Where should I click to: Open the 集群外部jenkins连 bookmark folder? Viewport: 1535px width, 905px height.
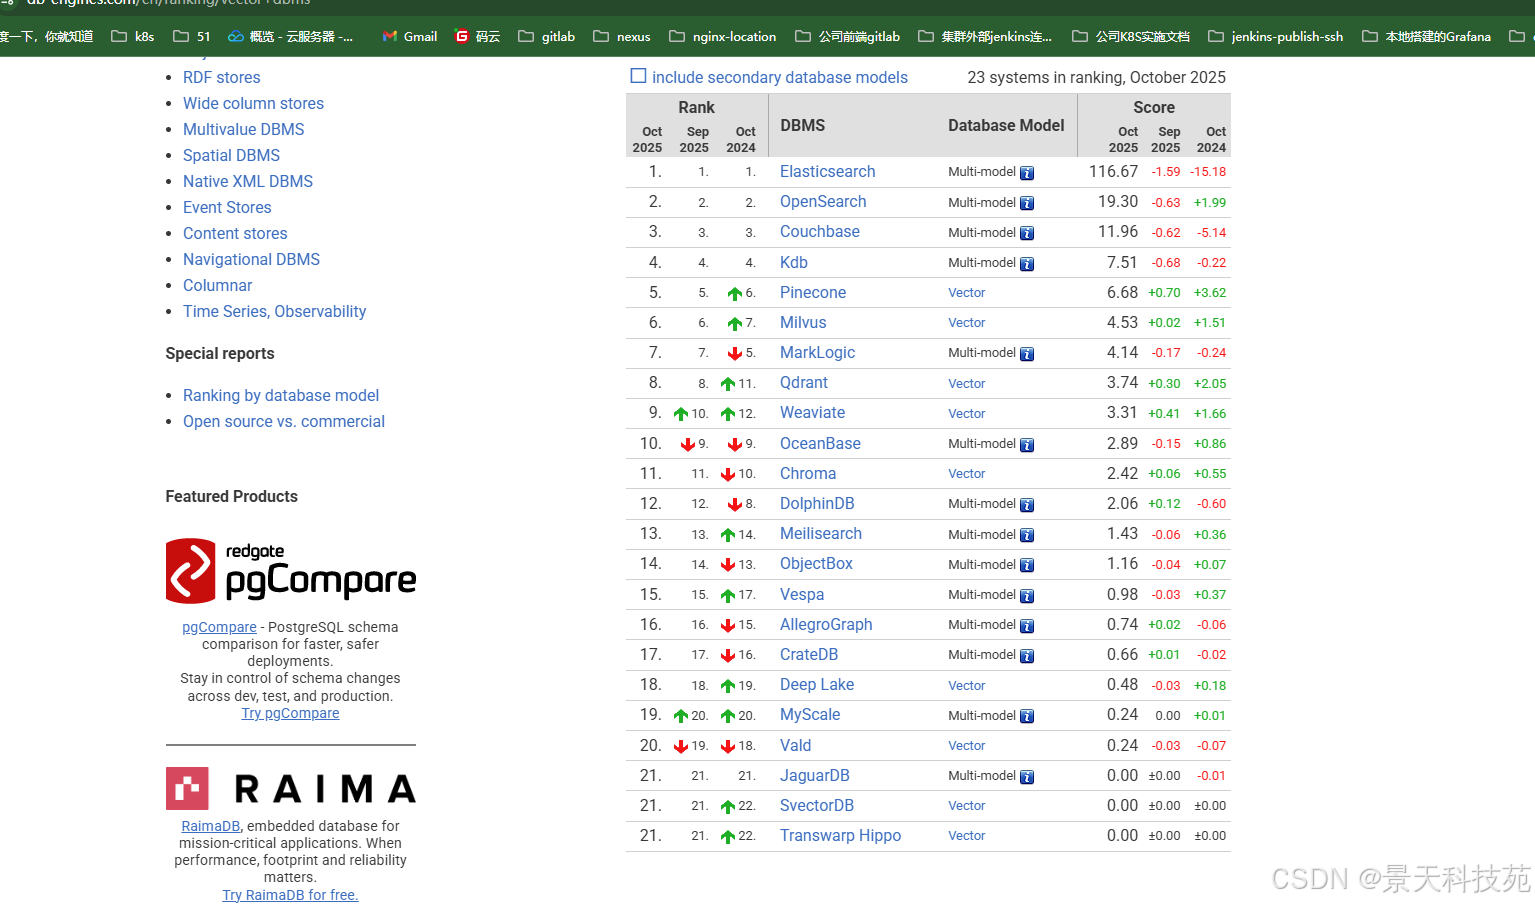(x=985, y=36)
